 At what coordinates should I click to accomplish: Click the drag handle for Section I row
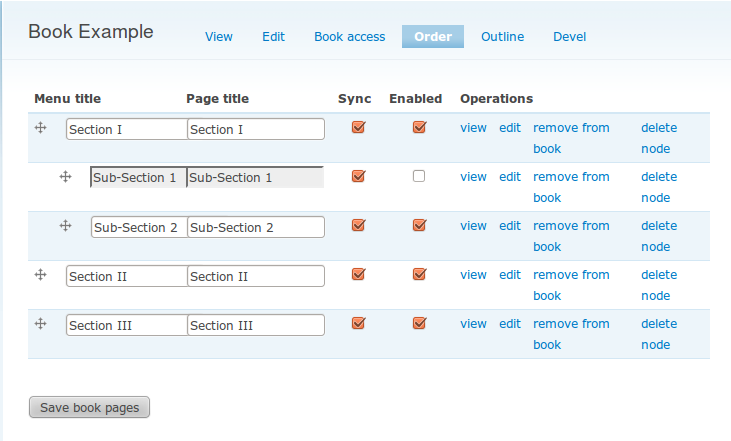[41, 128]
